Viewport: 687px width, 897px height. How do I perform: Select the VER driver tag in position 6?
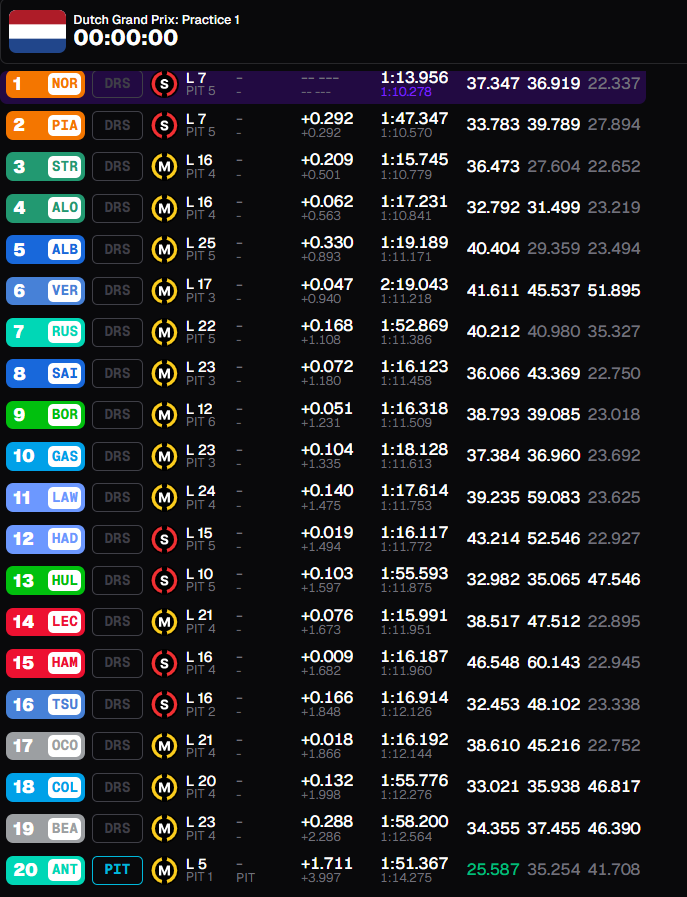pos(45,291)
